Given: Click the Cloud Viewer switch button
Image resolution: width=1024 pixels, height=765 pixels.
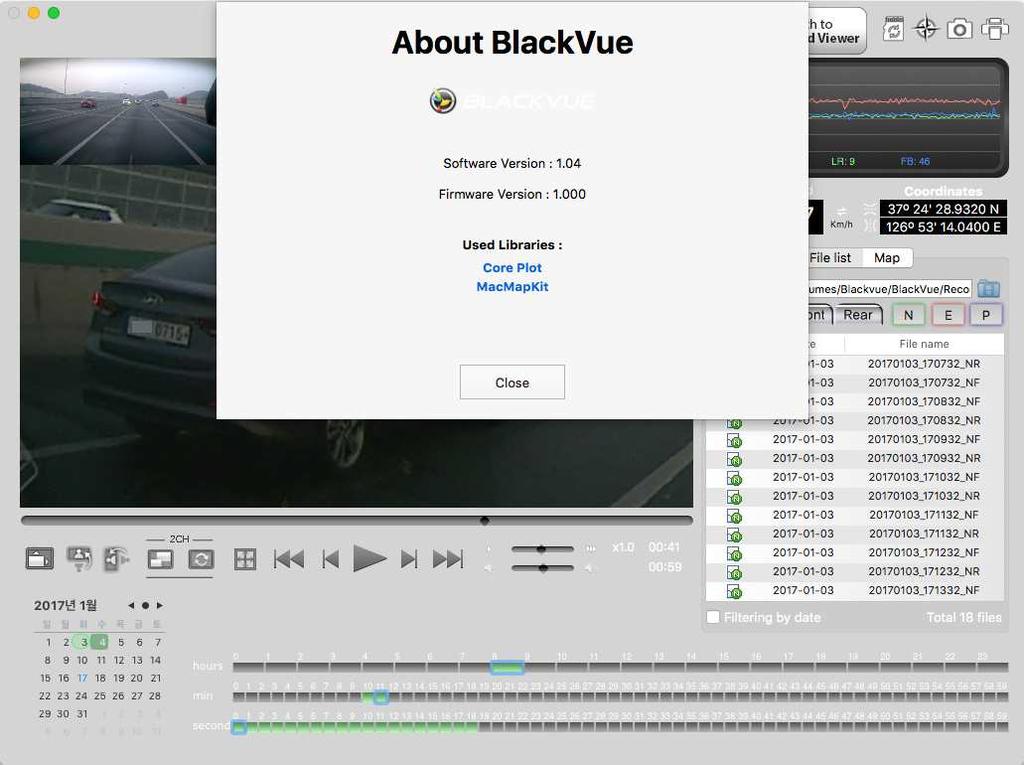Looking at the screenshot, I should (837, 31).
